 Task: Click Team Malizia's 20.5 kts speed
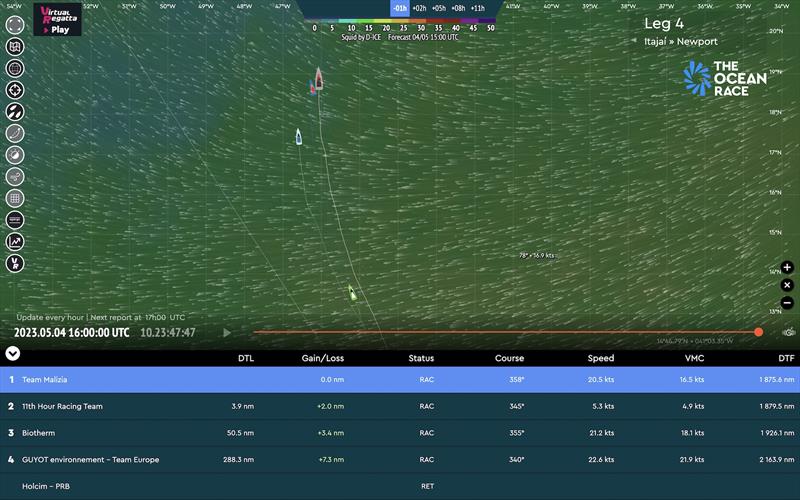click(x=600, y=380)
